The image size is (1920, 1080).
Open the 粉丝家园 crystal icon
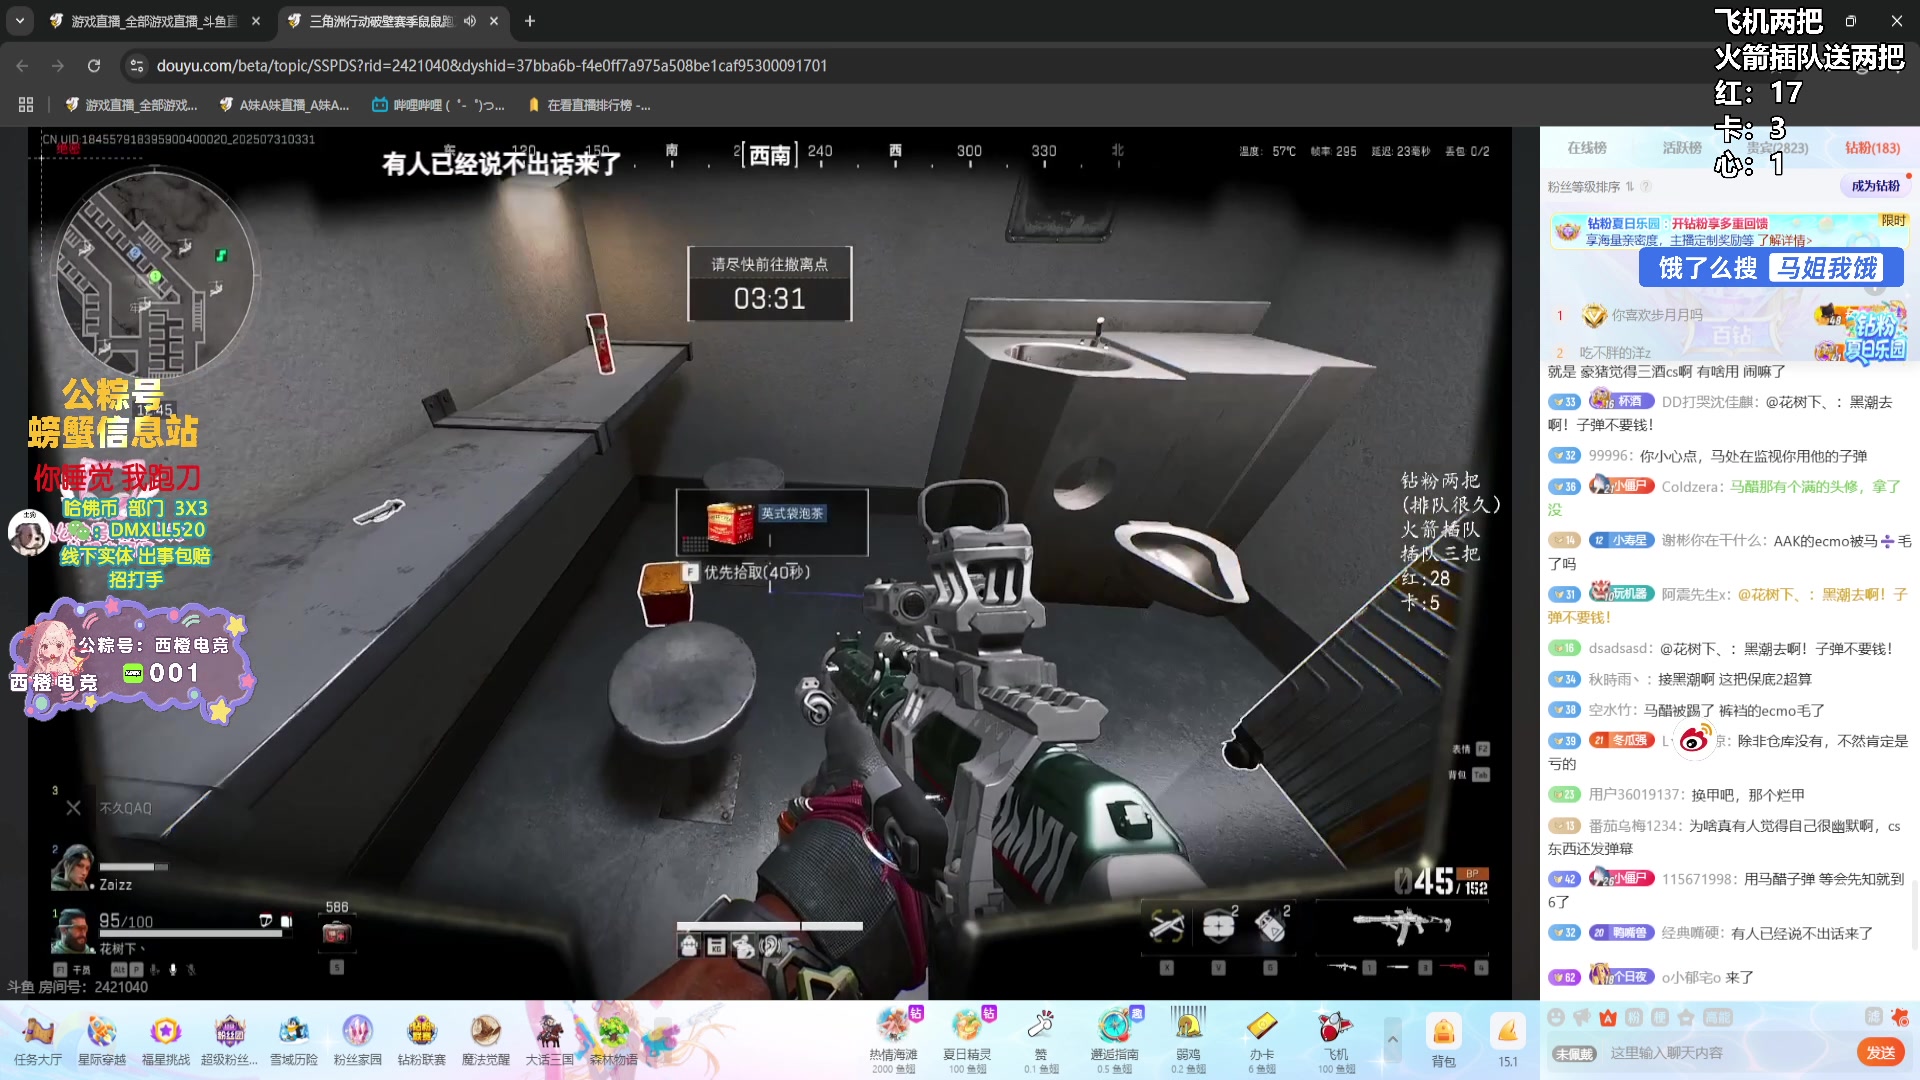pyautogui.click(x=358, y=1039)
